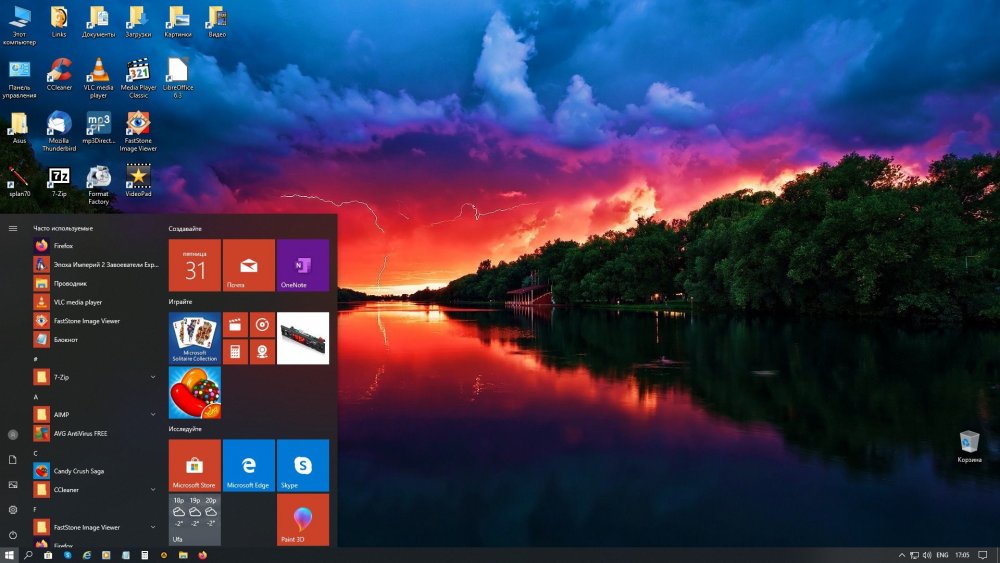Screen dimensions: 1000x563
Task: Launch Эпоха Империй 2 from Start list
Action: 96,264
